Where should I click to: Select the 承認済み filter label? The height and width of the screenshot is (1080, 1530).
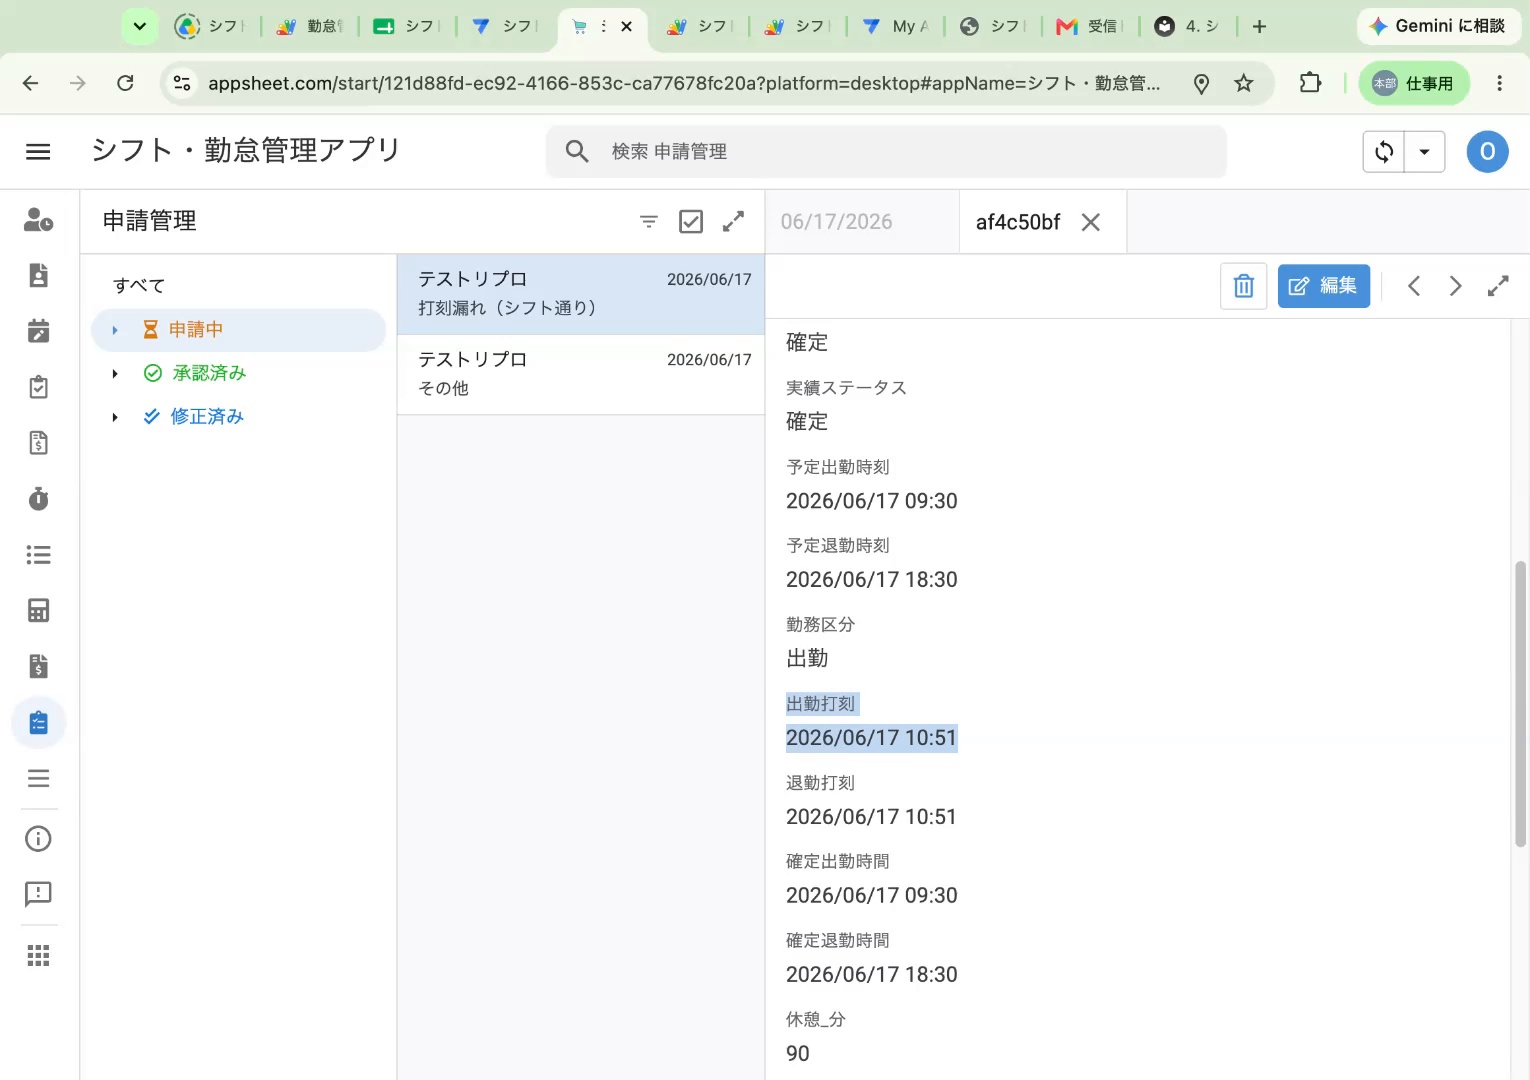pos(209,373)
